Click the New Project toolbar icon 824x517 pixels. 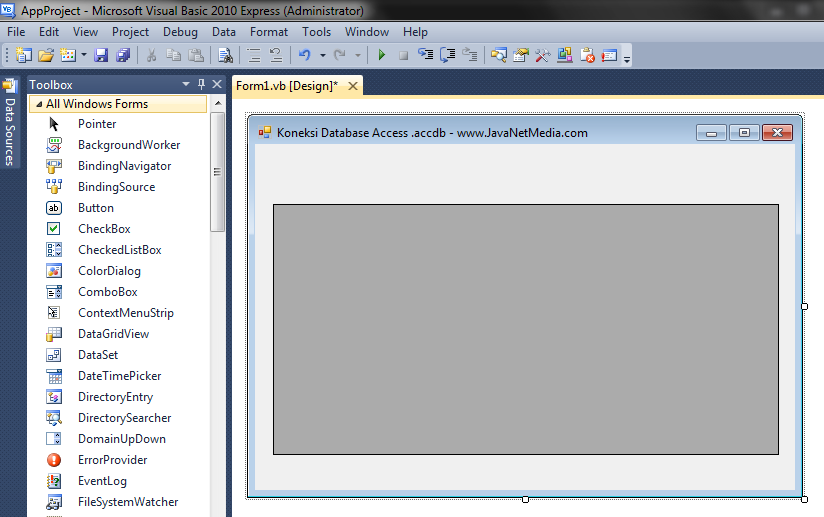click(x=24, y=55)
